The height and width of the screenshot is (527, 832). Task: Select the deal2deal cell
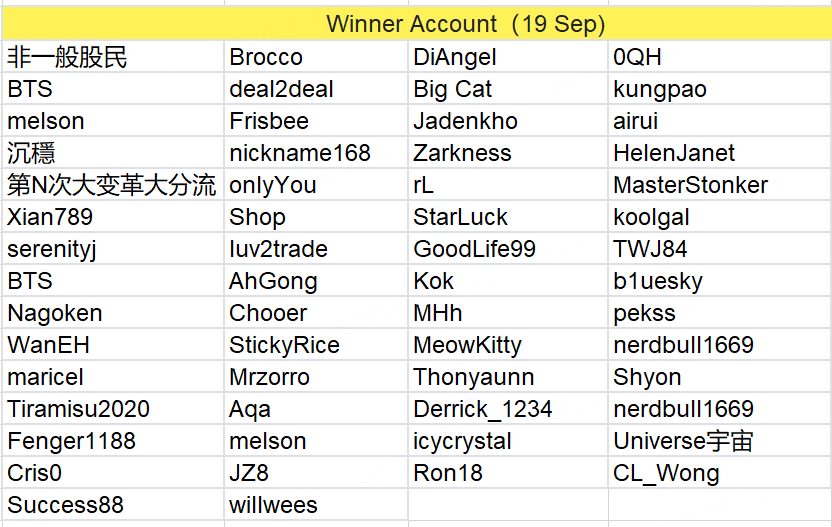click(316, 89)
